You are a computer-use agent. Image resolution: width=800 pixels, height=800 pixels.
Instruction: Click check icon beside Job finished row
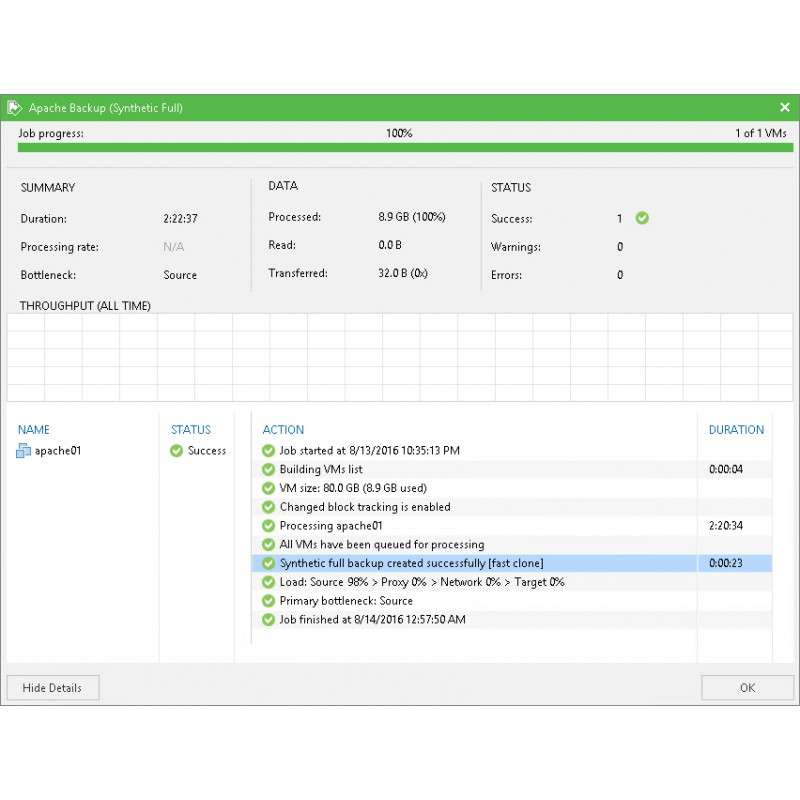click(x=268, y=619)
